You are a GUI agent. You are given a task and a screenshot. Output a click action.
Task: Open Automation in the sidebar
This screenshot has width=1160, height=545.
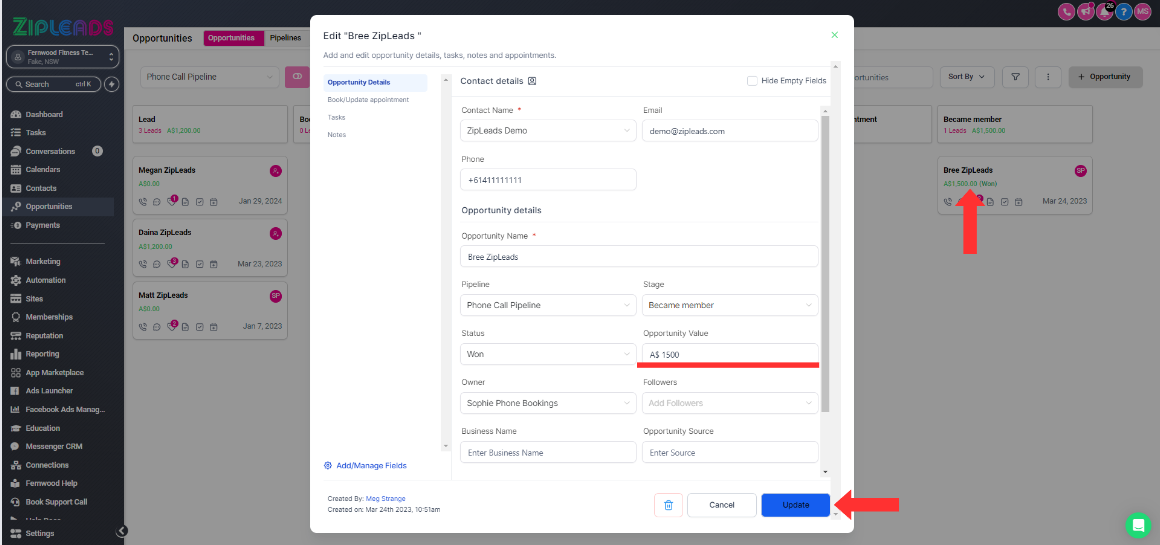(45, 280)
